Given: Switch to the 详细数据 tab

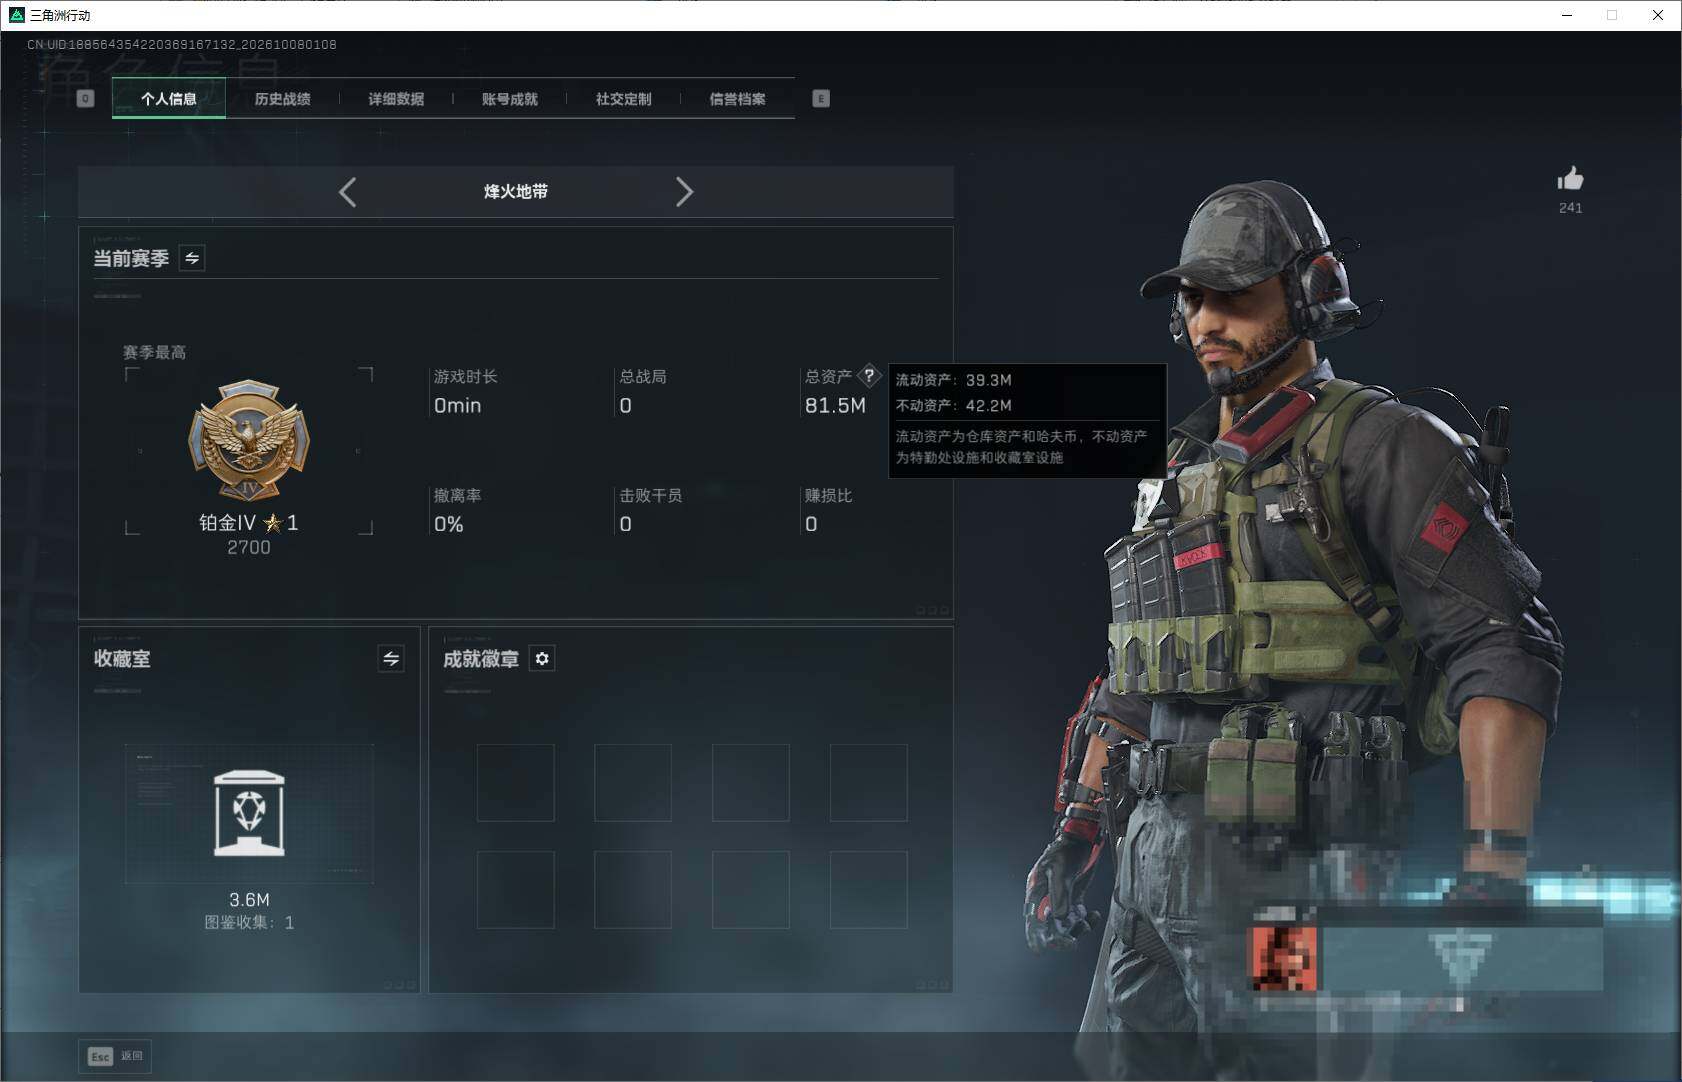Looking at the screenshot, I should 396,98.
